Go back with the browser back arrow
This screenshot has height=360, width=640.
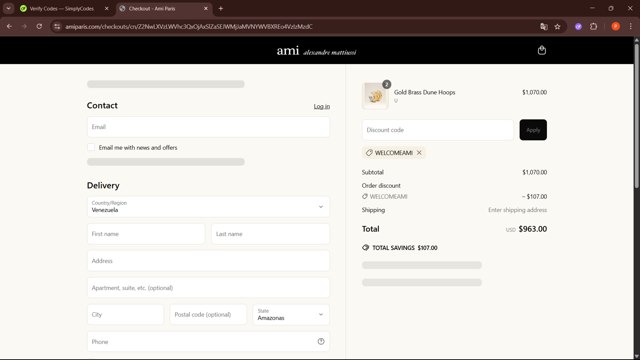click(x=9, y=27)
